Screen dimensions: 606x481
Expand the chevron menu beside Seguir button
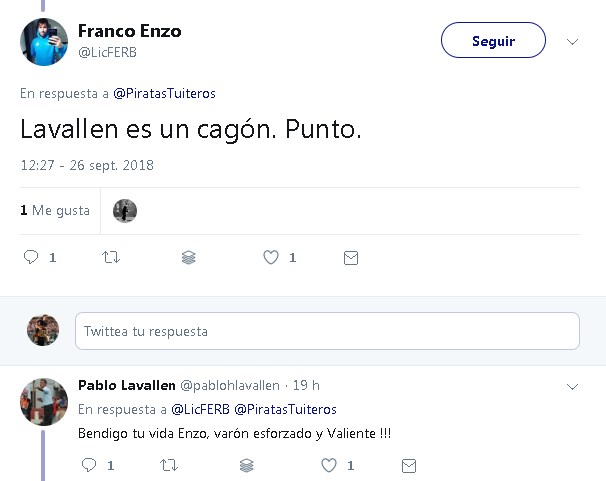click(572, 41)
